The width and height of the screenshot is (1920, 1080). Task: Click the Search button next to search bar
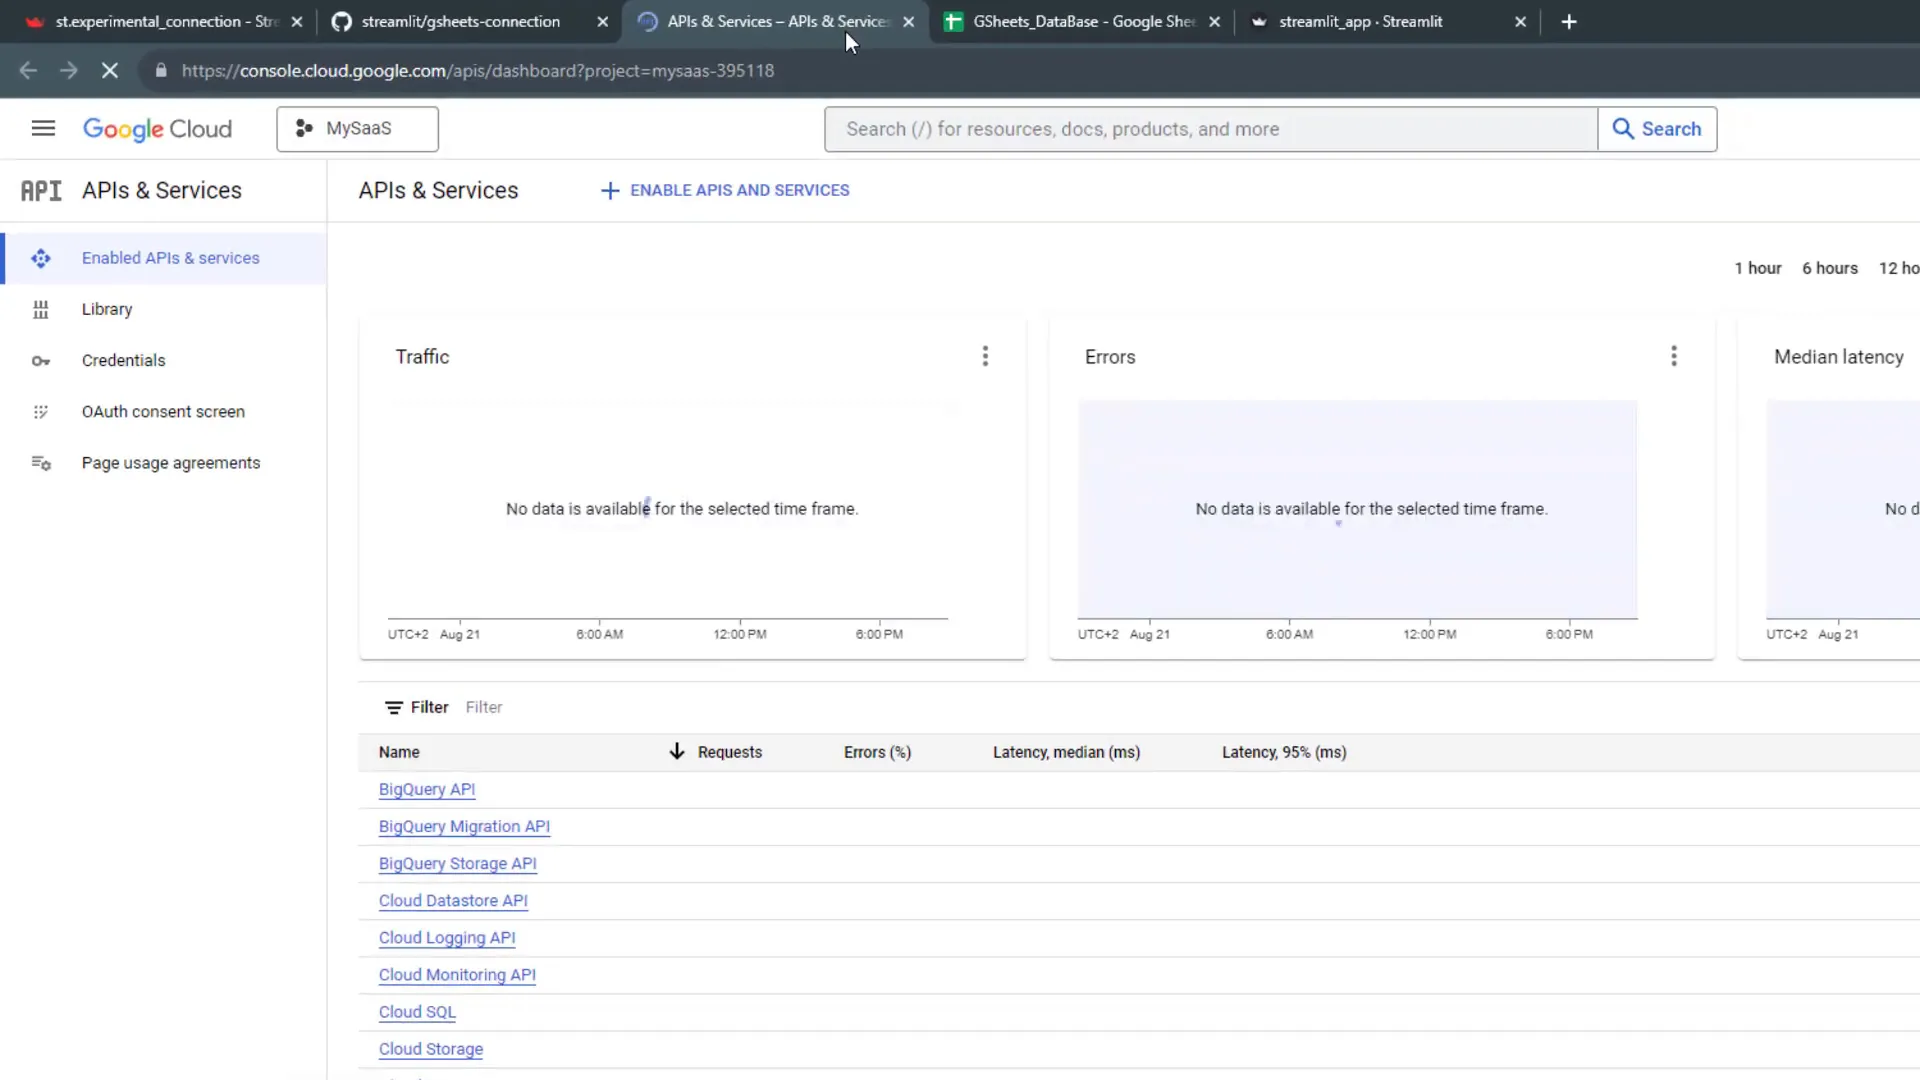[1657, 129]
